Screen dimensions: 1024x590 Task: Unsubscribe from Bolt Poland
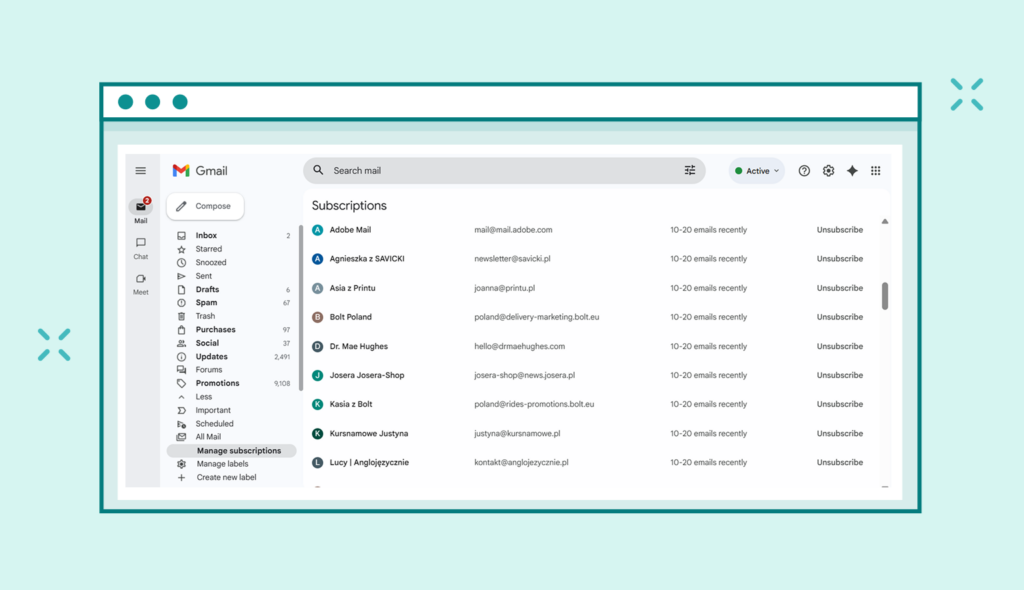click(840, 317)
